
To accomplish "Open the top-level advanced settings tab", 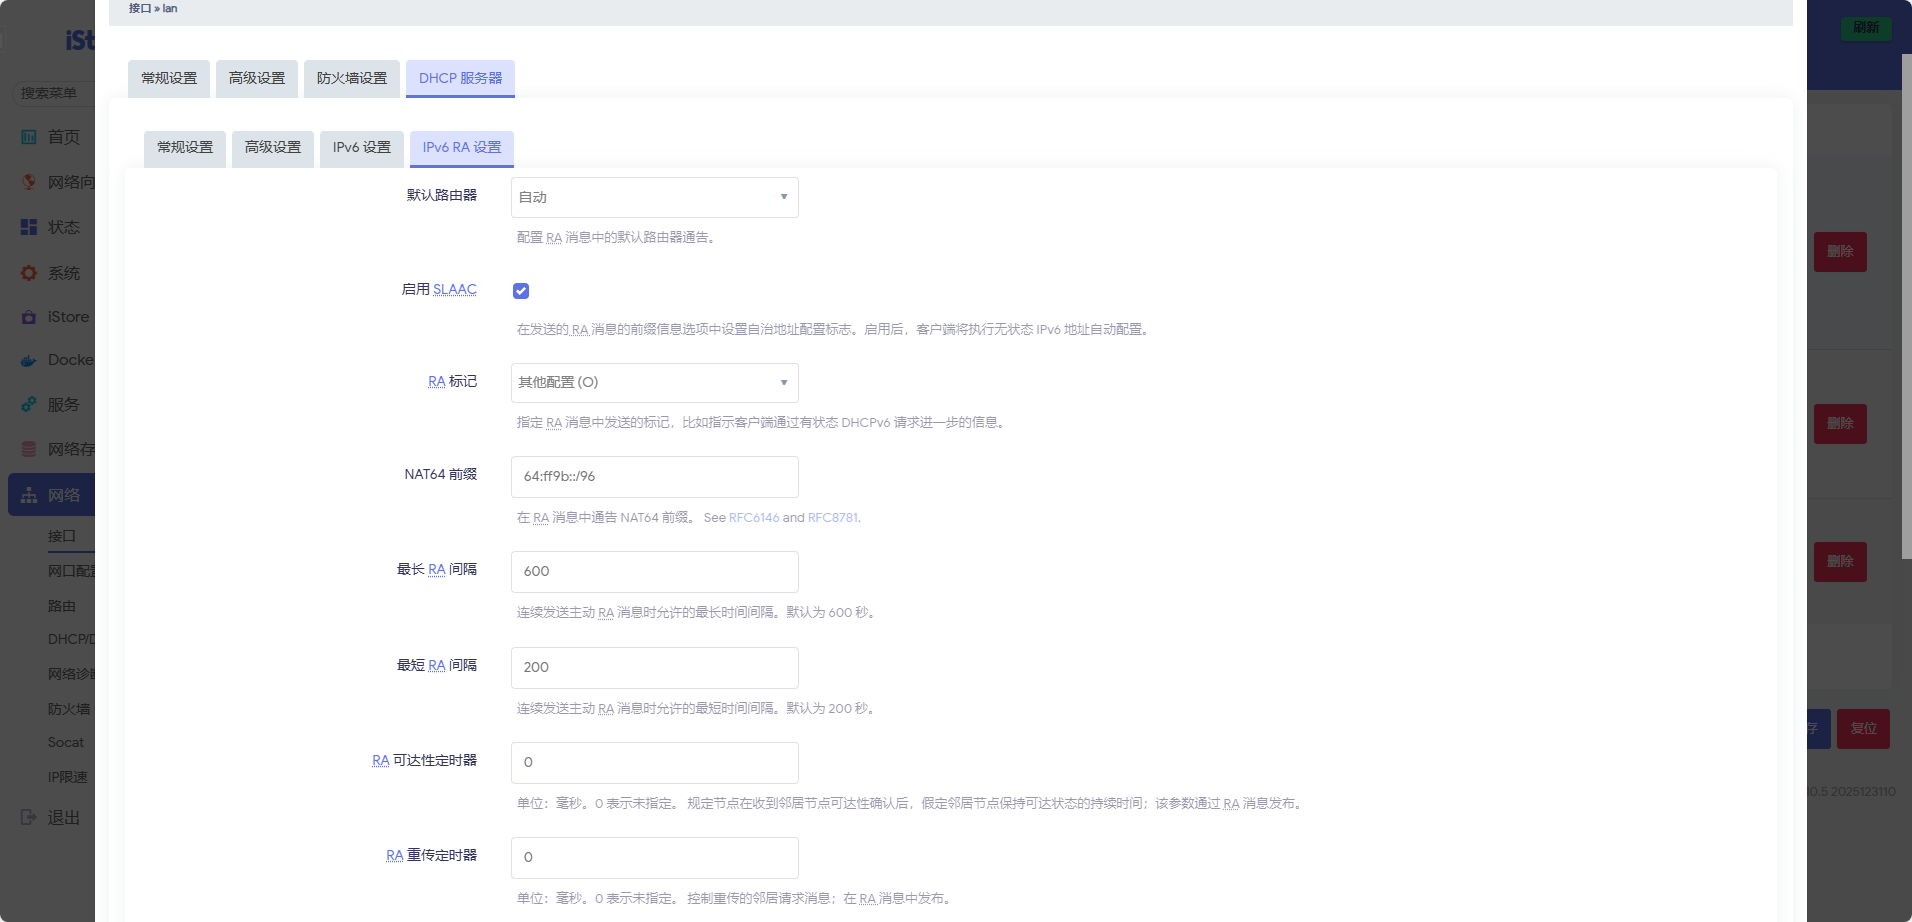I will (257, 78).
